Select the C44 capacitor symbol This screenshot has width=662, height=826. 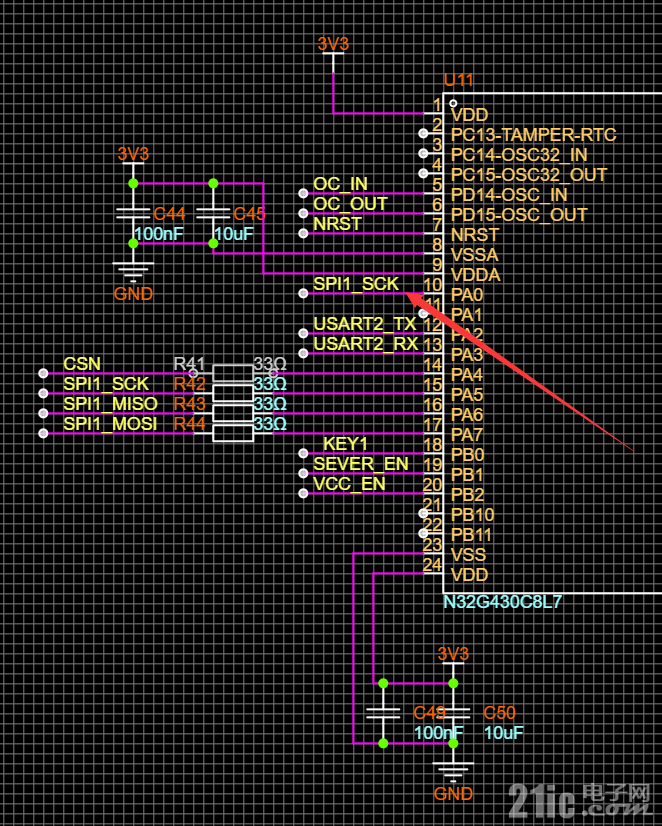tap(133, 213)
